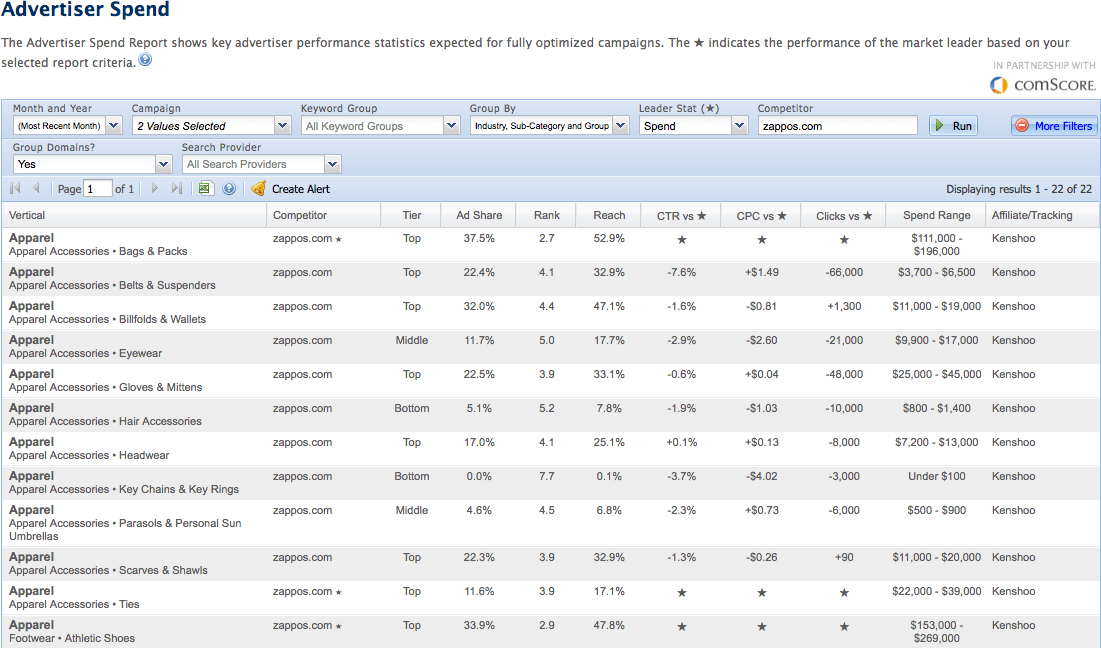This screenshot has width=1101, height=648.
Task: Select Parasols & Personal Sun Umbrellas row
Action: tap(550, 523)
